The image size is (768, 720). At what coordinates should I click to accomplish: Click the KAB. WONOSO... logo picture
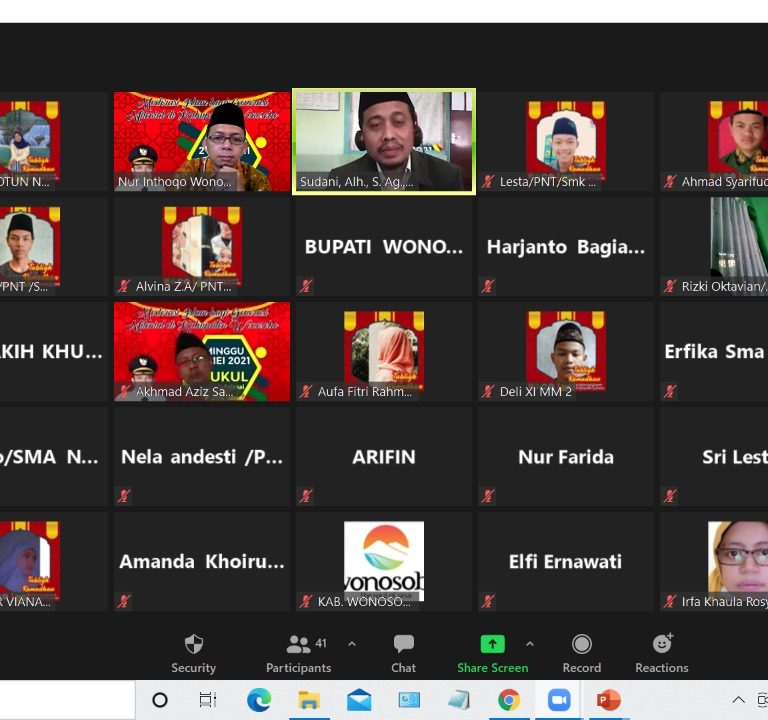(x=384, y=561)
